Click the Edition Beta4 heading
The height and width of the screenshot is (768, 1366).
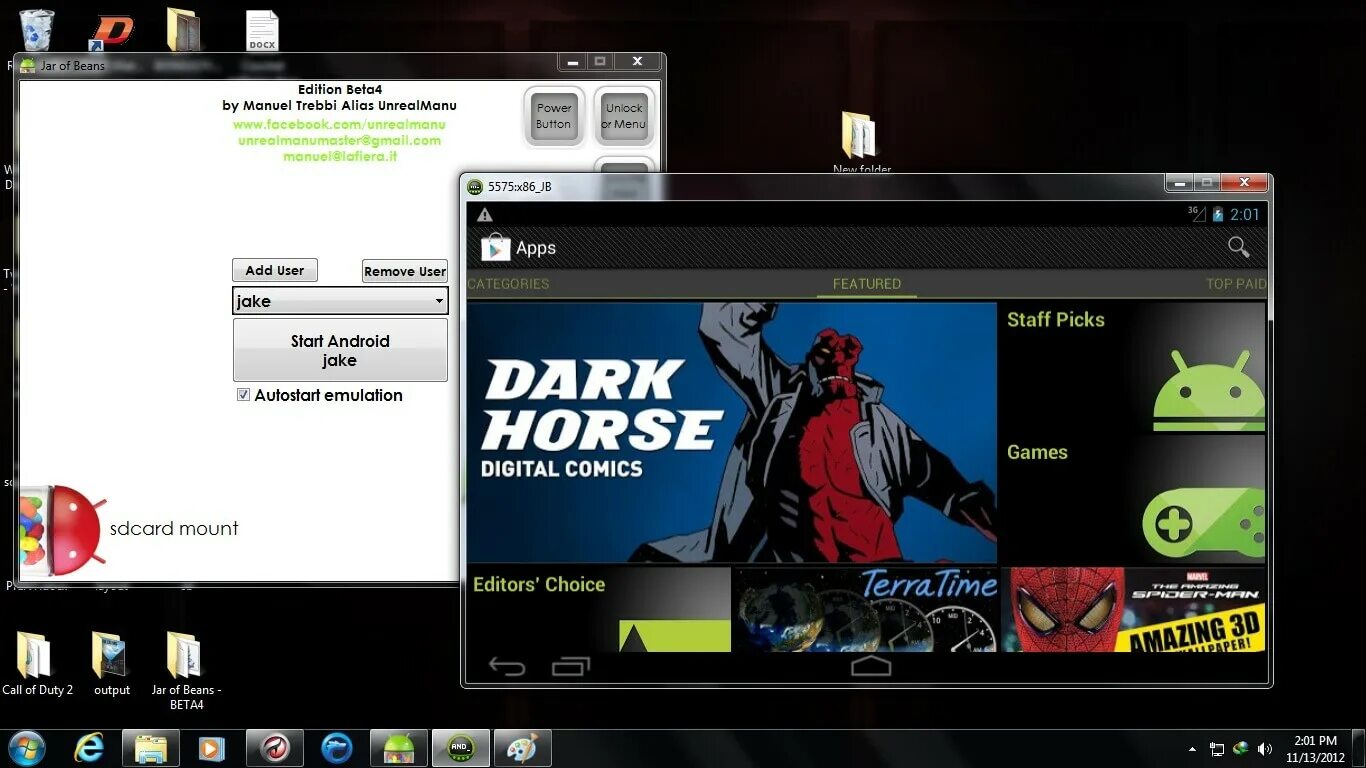pos(340,89)
